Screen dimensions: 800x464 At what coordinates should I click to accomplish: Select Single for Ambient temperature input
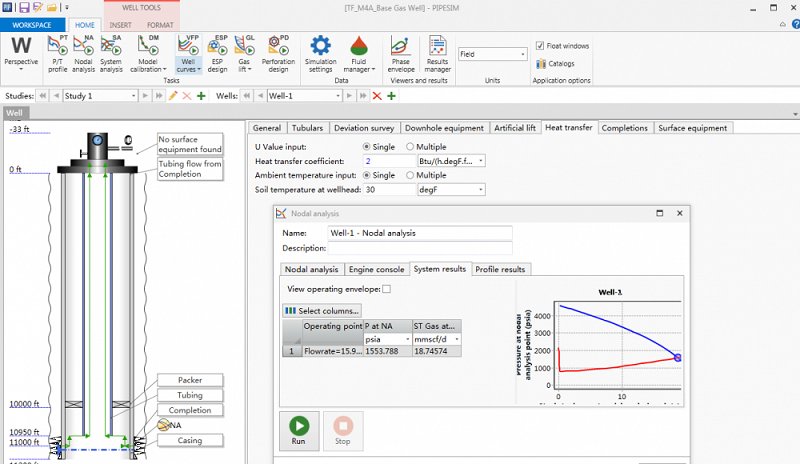(x=366, y=175)
